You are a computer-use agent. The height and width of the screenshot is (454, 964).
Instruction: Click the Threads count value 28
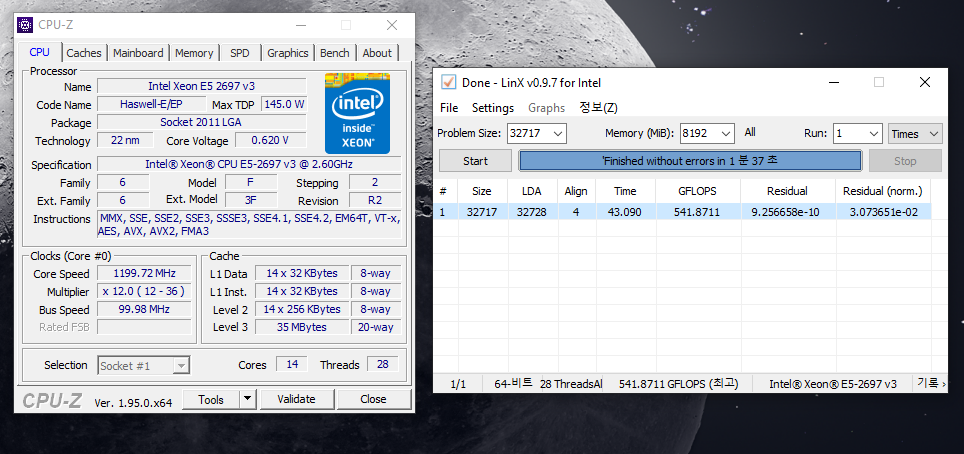(382, 364)
